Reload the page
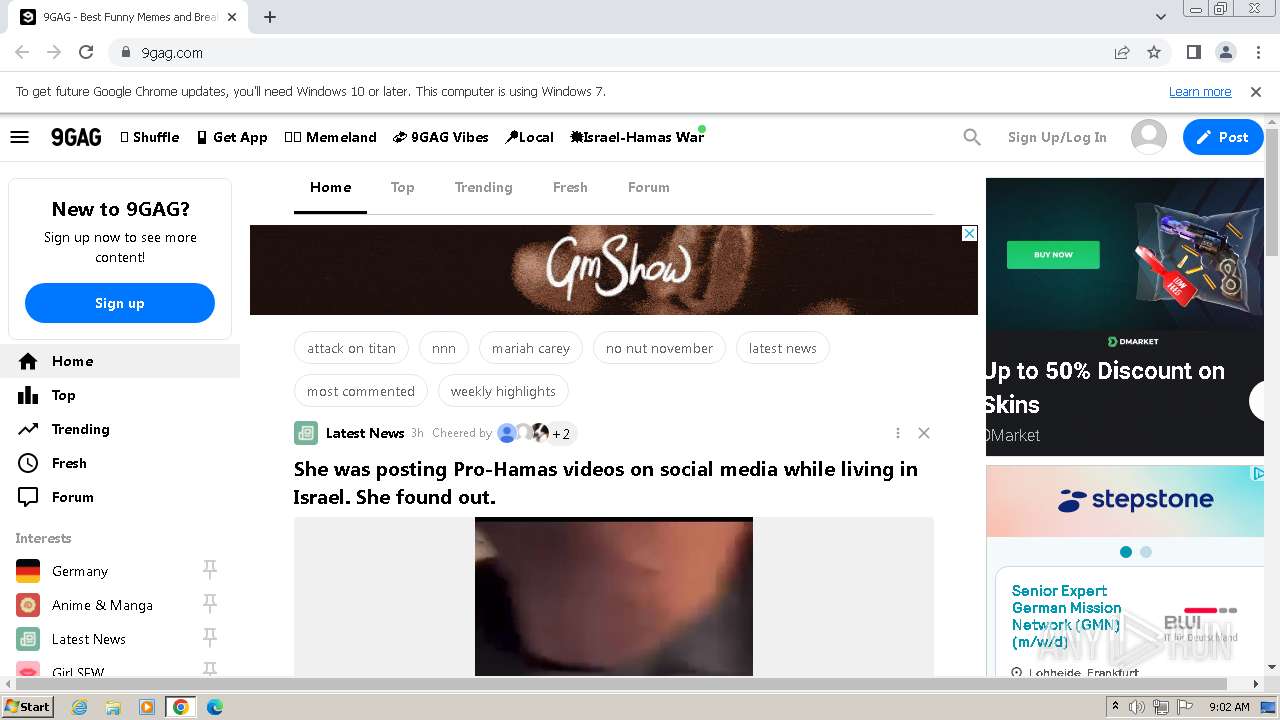Screen dimensions: 1280x720 point(86,52)
